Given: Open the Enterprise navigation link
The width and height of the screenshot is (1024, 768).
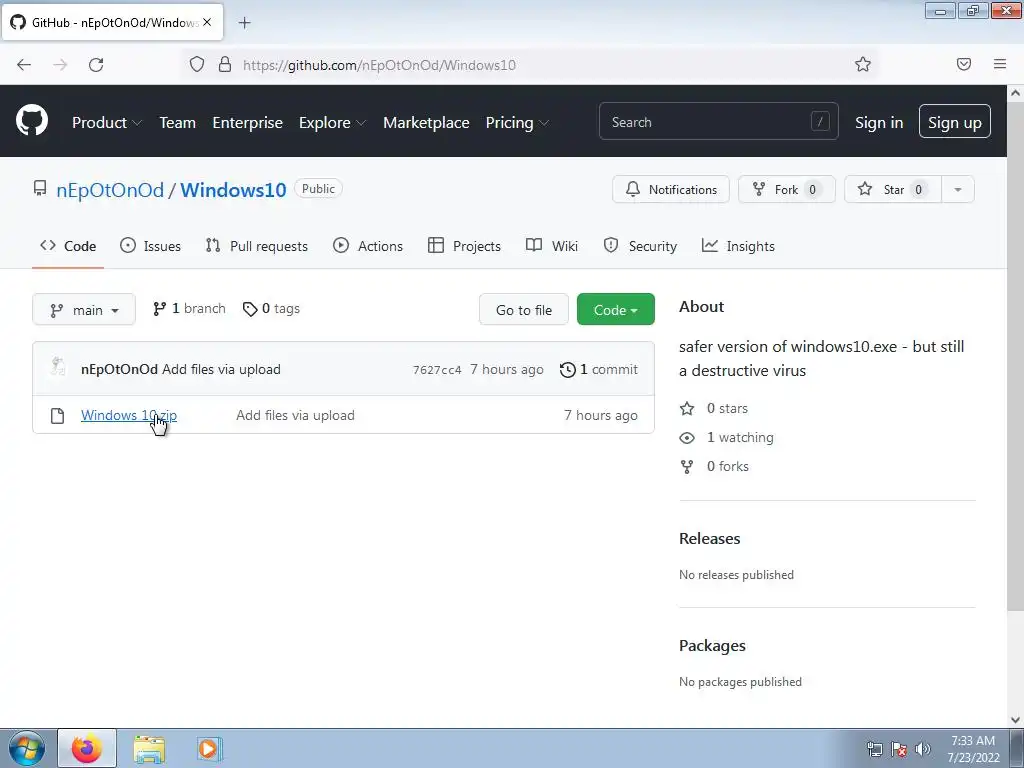Looking at the screenshot, I should (x=248, y=123).
